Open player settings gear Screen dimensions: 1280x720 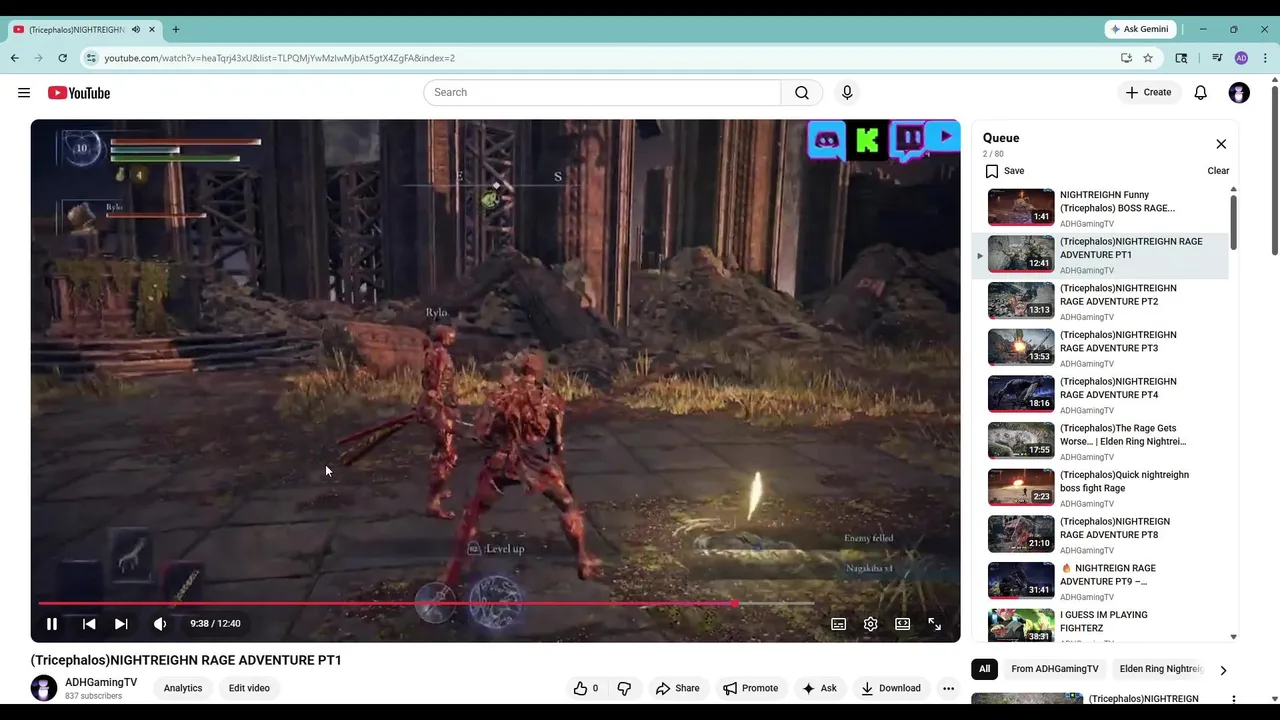click(871, 623)
